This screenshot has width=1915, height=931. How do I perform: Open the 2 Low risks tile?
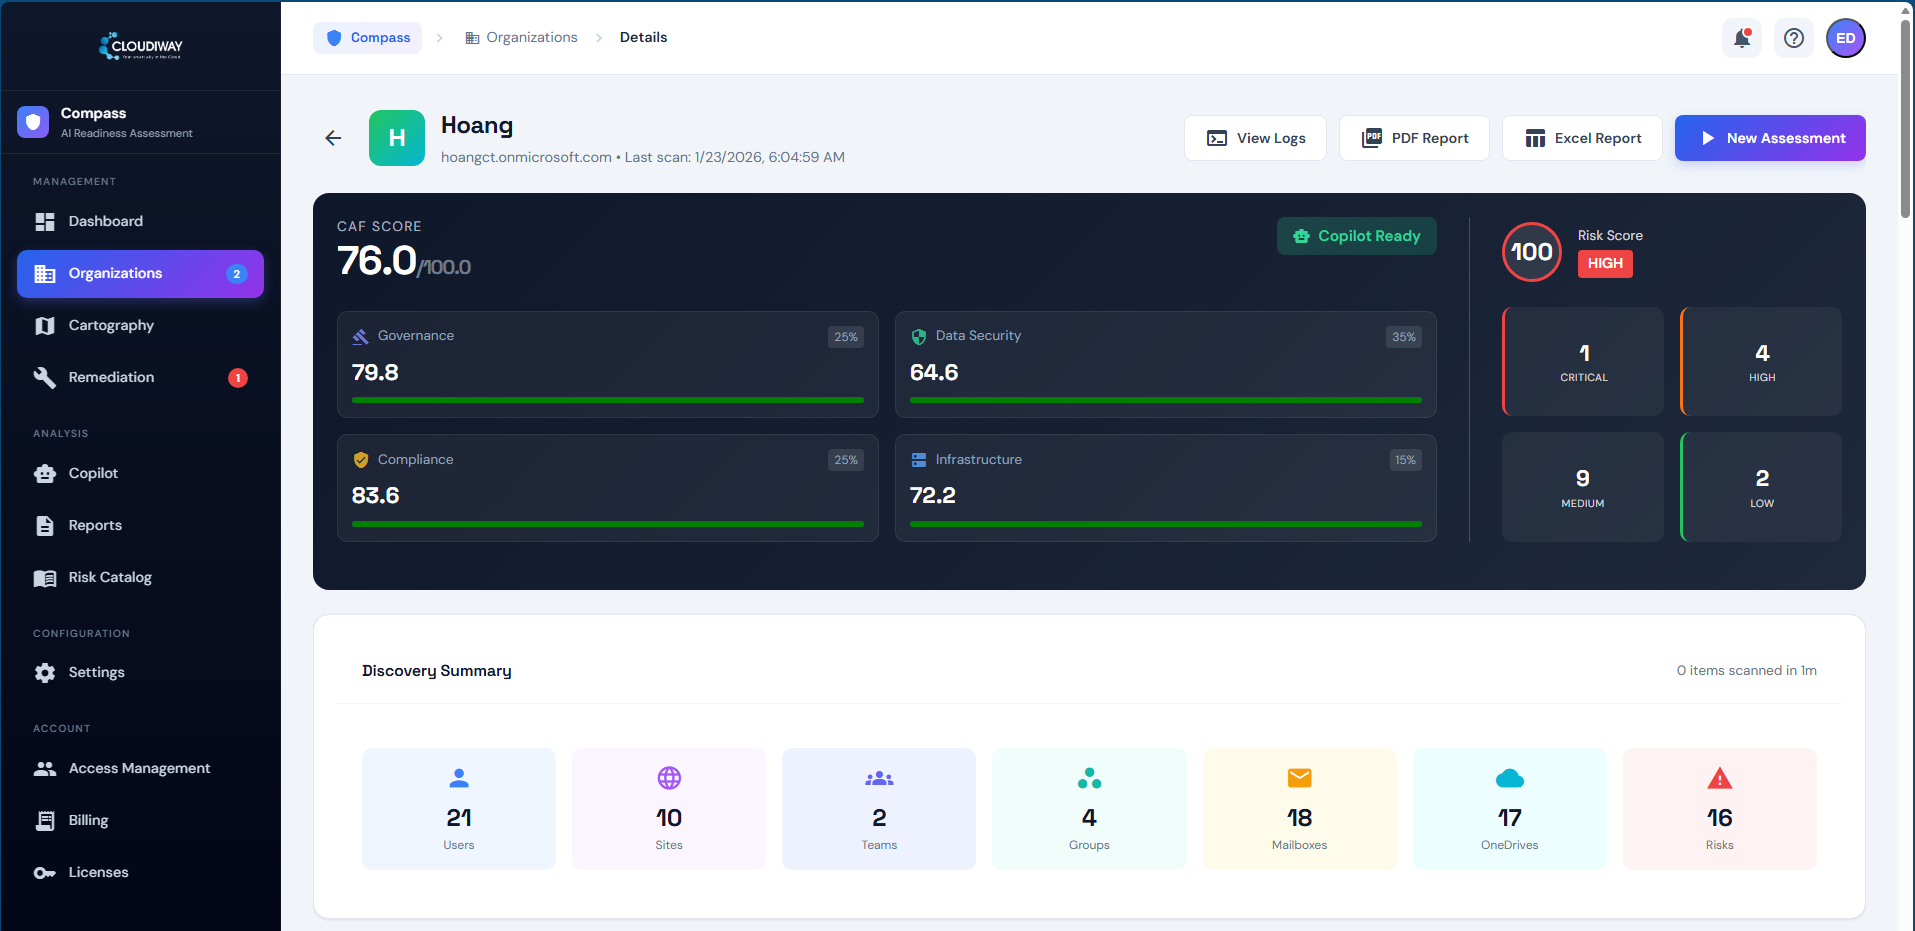click(x=1761, y=487)
